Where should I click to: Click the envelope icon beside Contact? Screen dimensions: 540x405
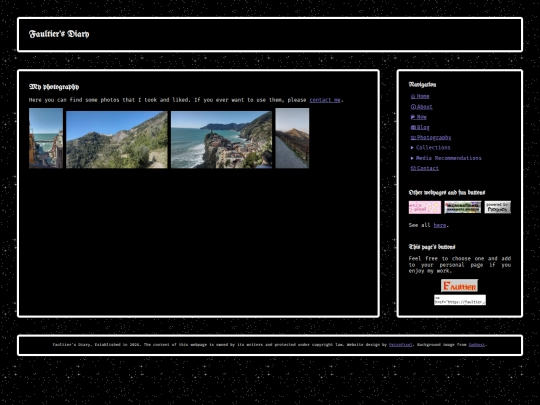[x=413, y=168]
